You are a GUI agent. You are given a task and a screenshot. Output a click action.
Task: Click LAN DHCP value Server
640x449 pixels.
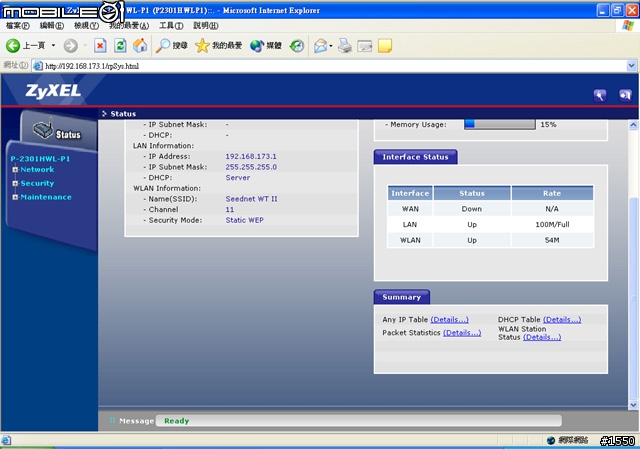point(238,178)
